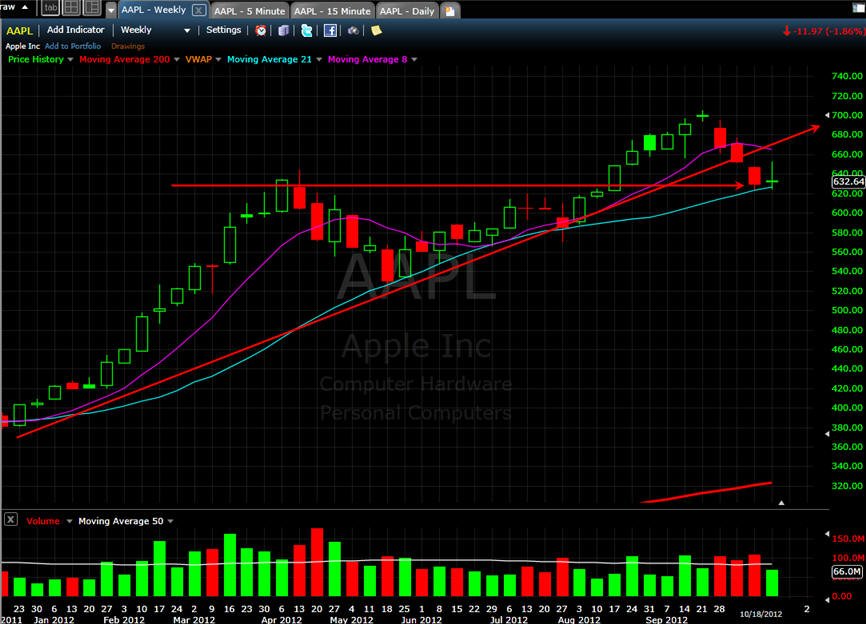Viewport: 866px width, 624px height.
Task: Open the yellow sticky note icon
Action: click(x=376, y=30)
